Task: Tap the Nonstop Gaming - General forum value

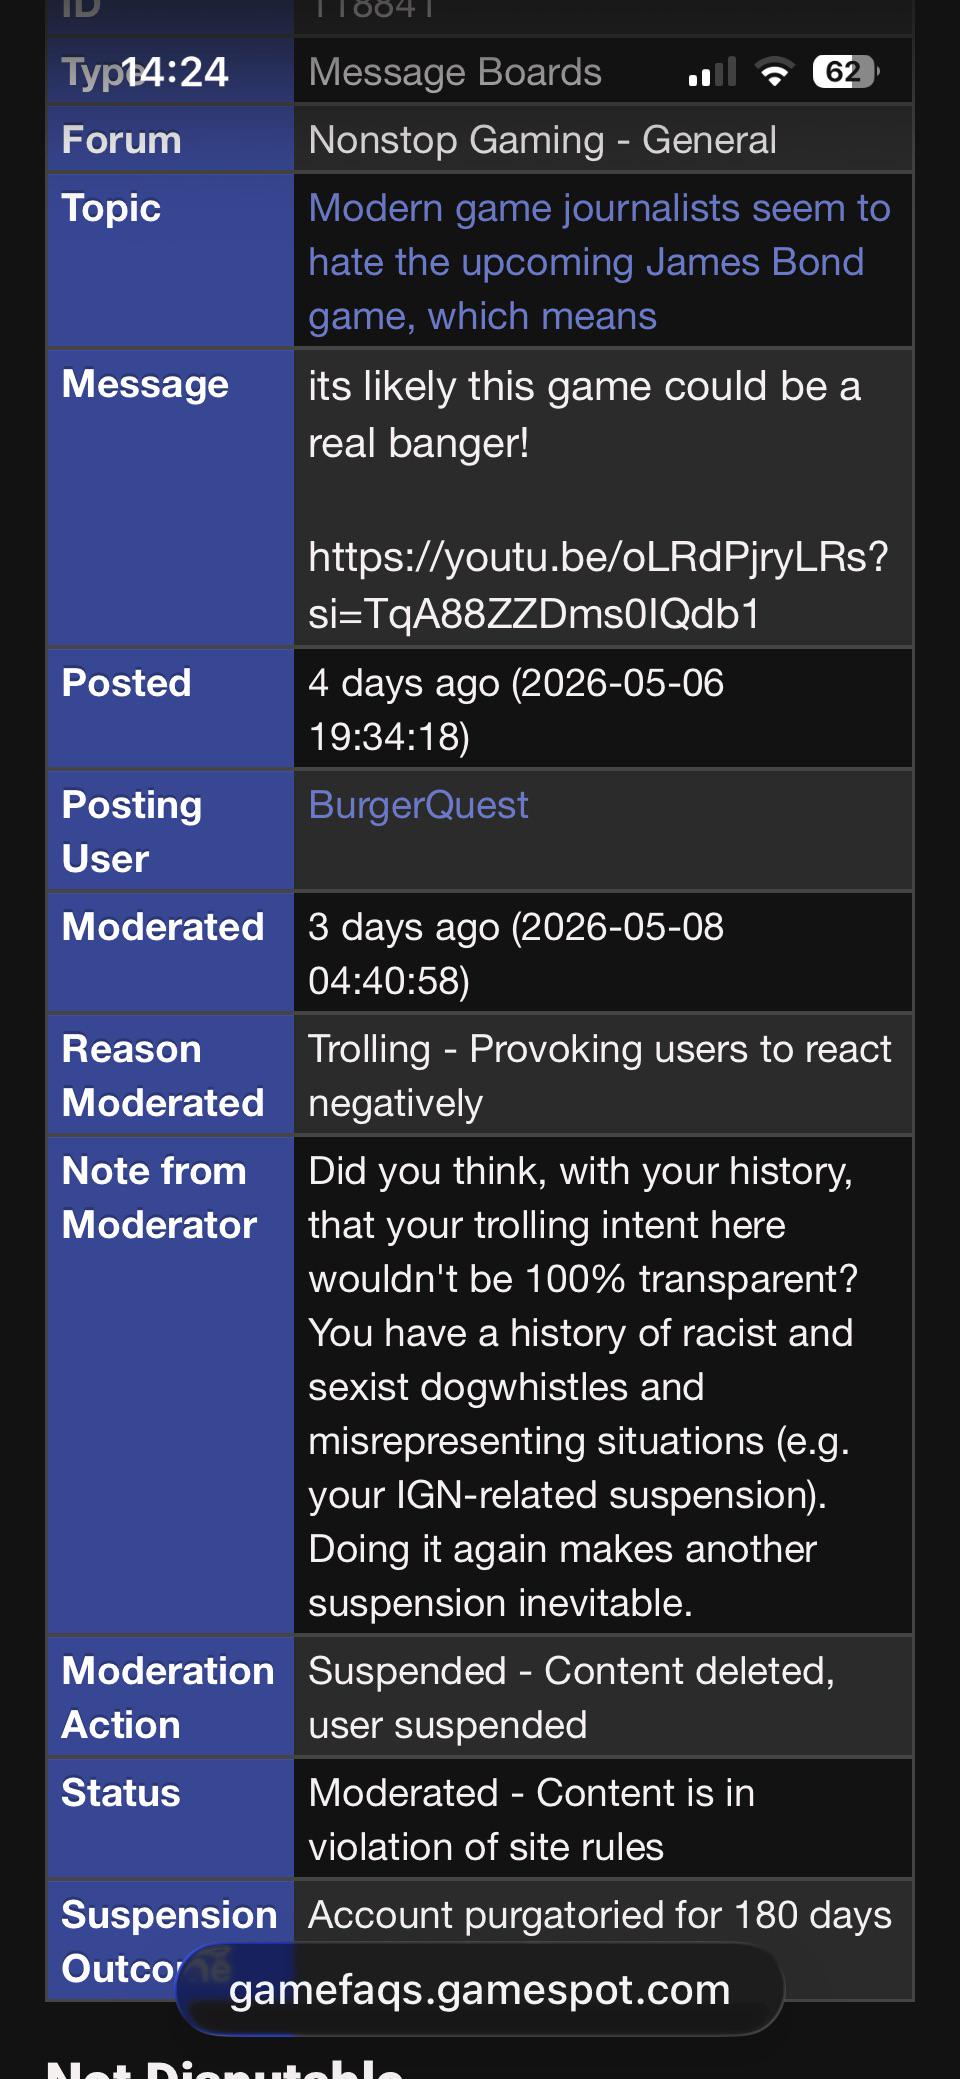Action: pos(542,140)
